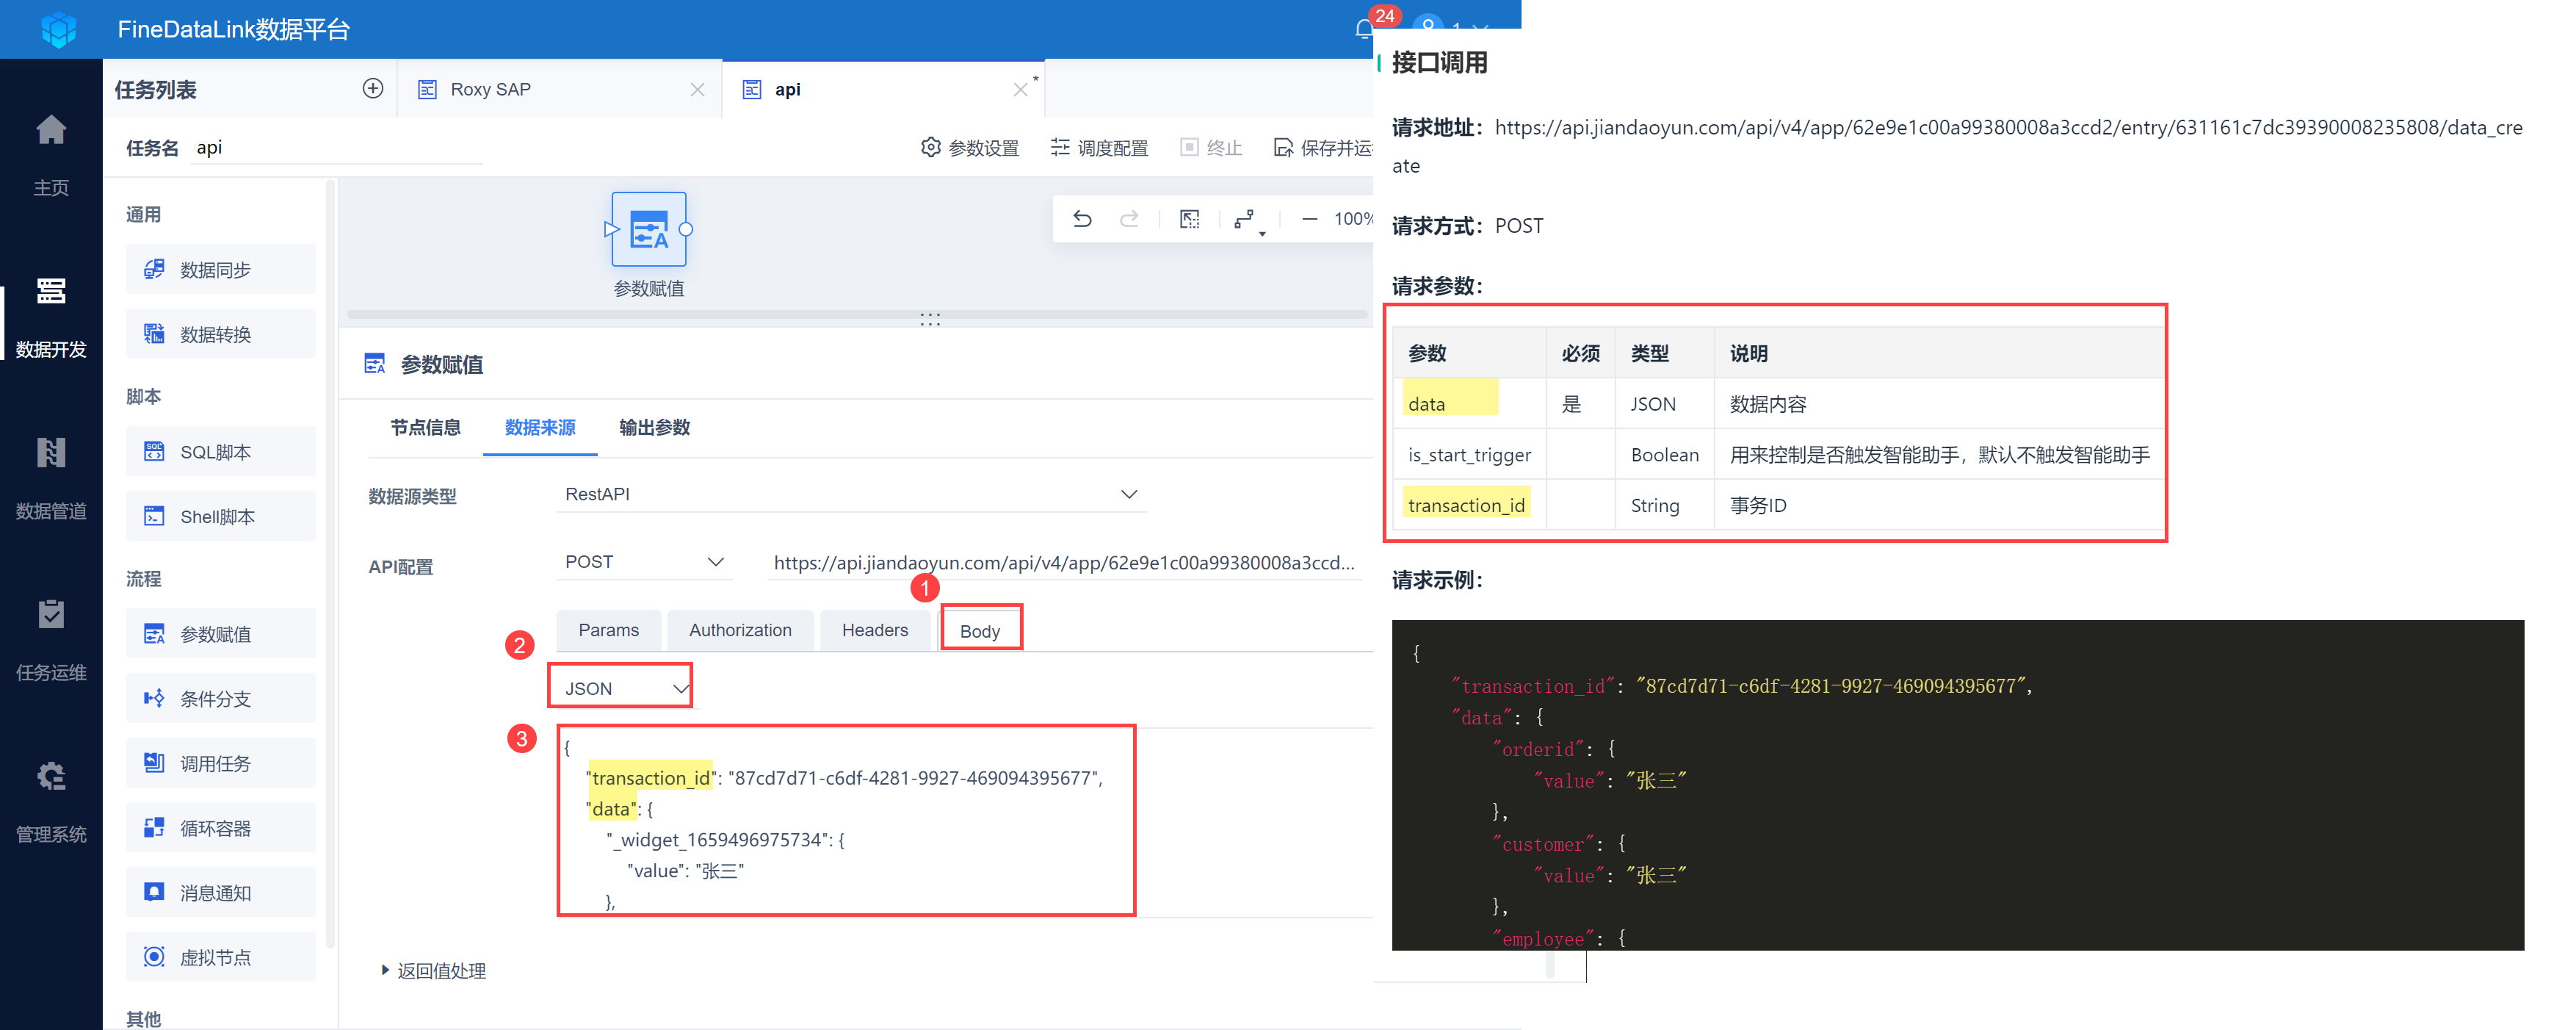This screenshot has width=2576, height=1030.
Task: Click the parameter settings button
Action: tap(970, 148)
